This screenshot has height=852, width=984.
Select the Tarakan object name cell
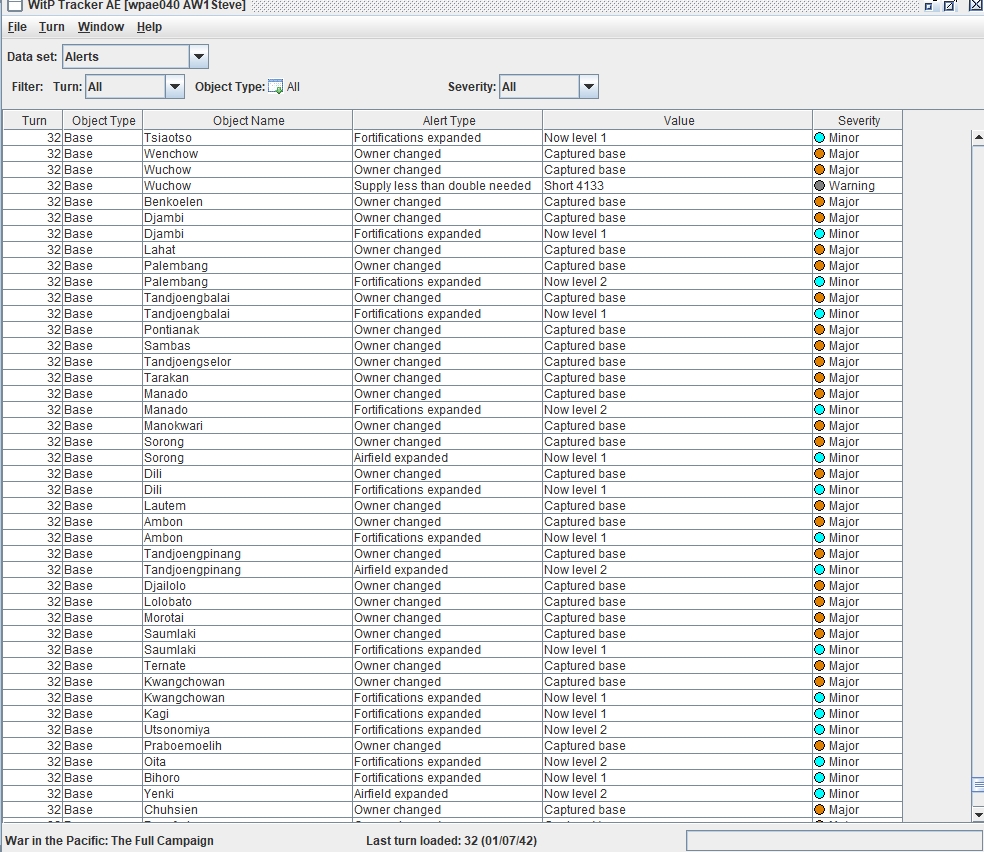pyautogui.click(x=248, y=378)
